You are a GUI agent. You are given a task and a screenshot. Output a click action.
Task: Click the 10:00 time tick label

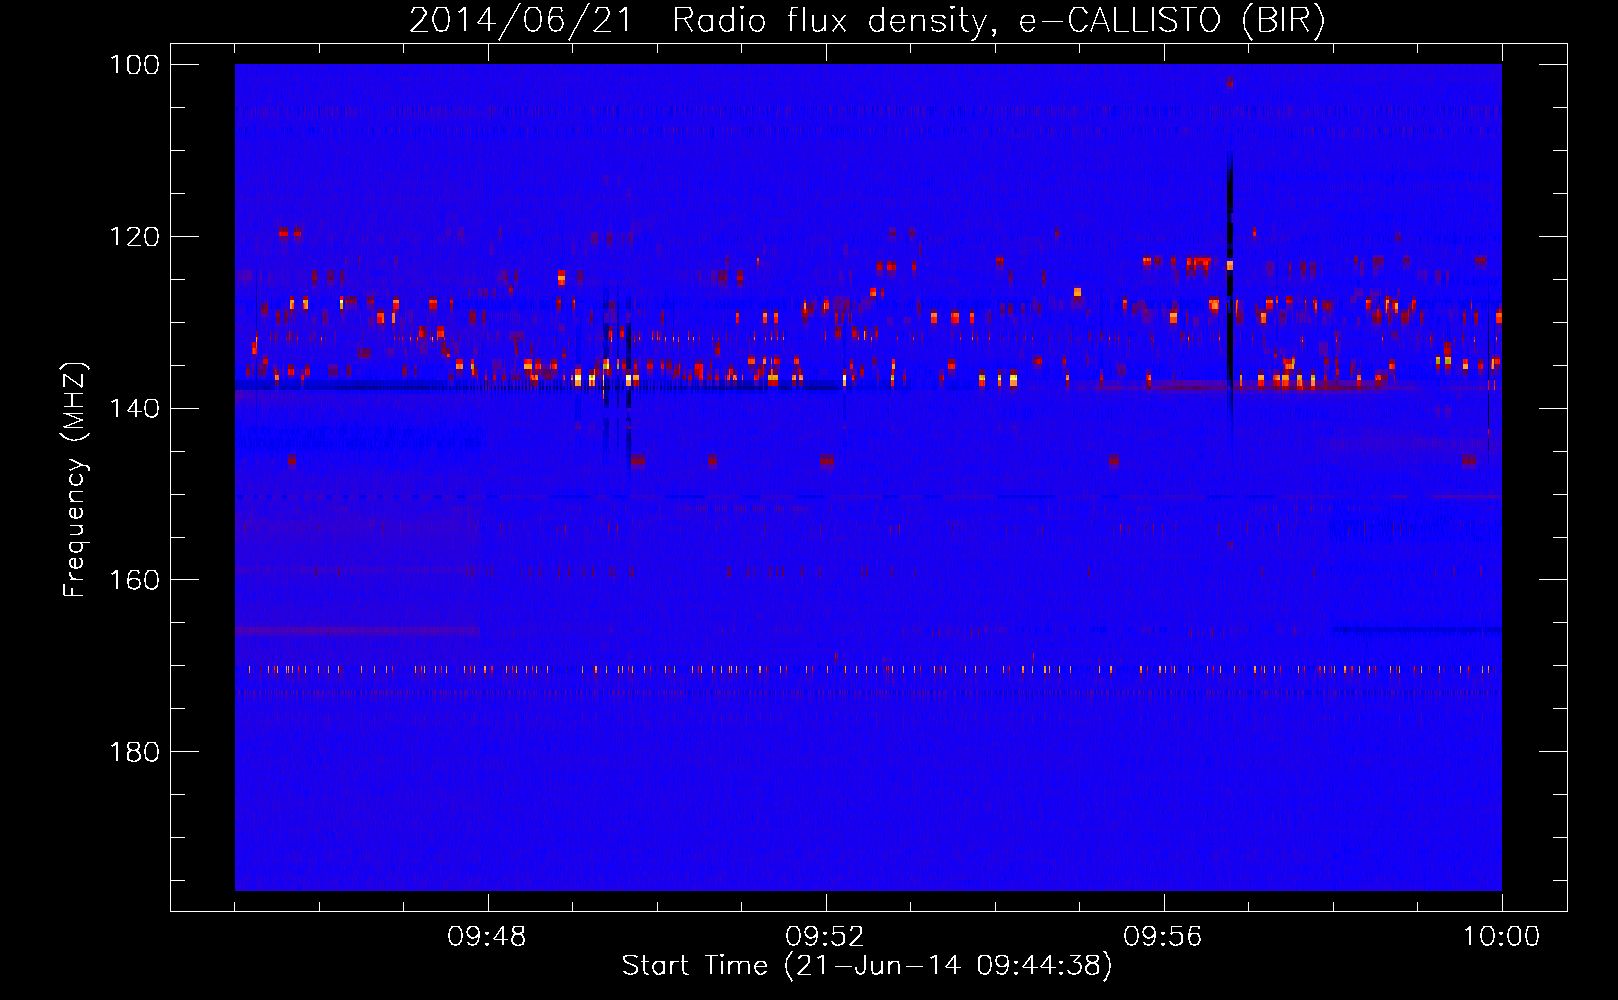[x=1501, y=937]
